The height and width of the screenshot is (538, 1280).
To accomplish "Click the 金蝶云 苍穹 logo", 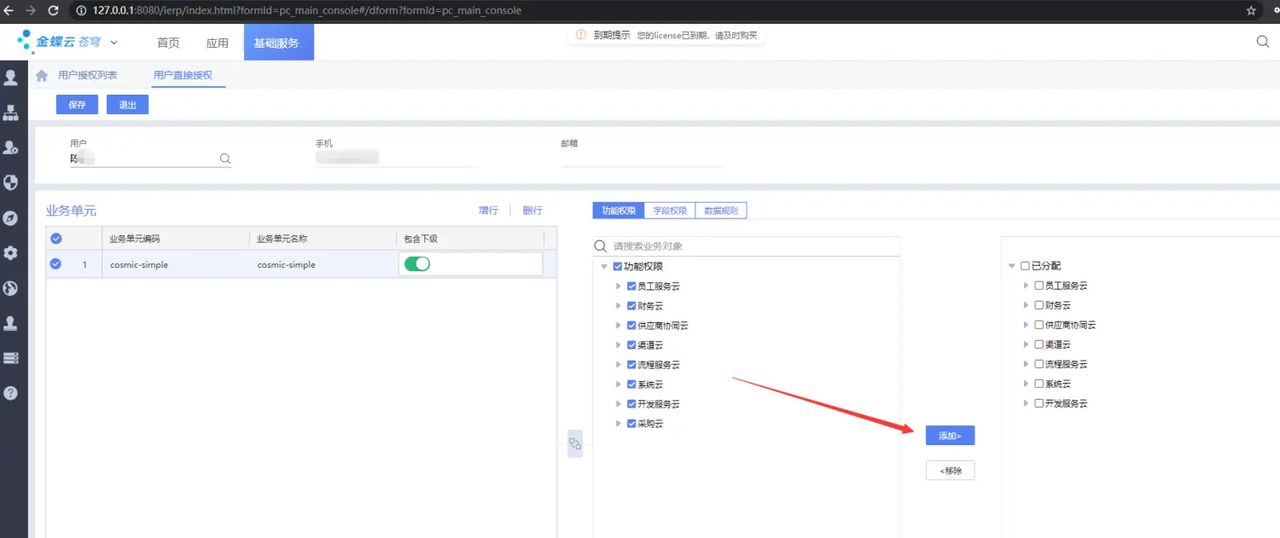I will pos(60,42).
